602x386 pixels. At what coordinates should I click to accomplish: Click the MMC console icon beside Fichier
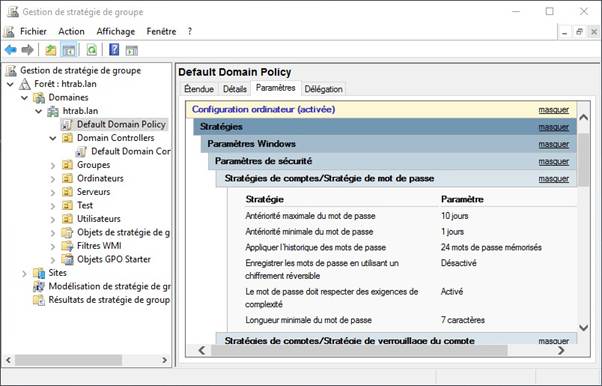point(9,31)
